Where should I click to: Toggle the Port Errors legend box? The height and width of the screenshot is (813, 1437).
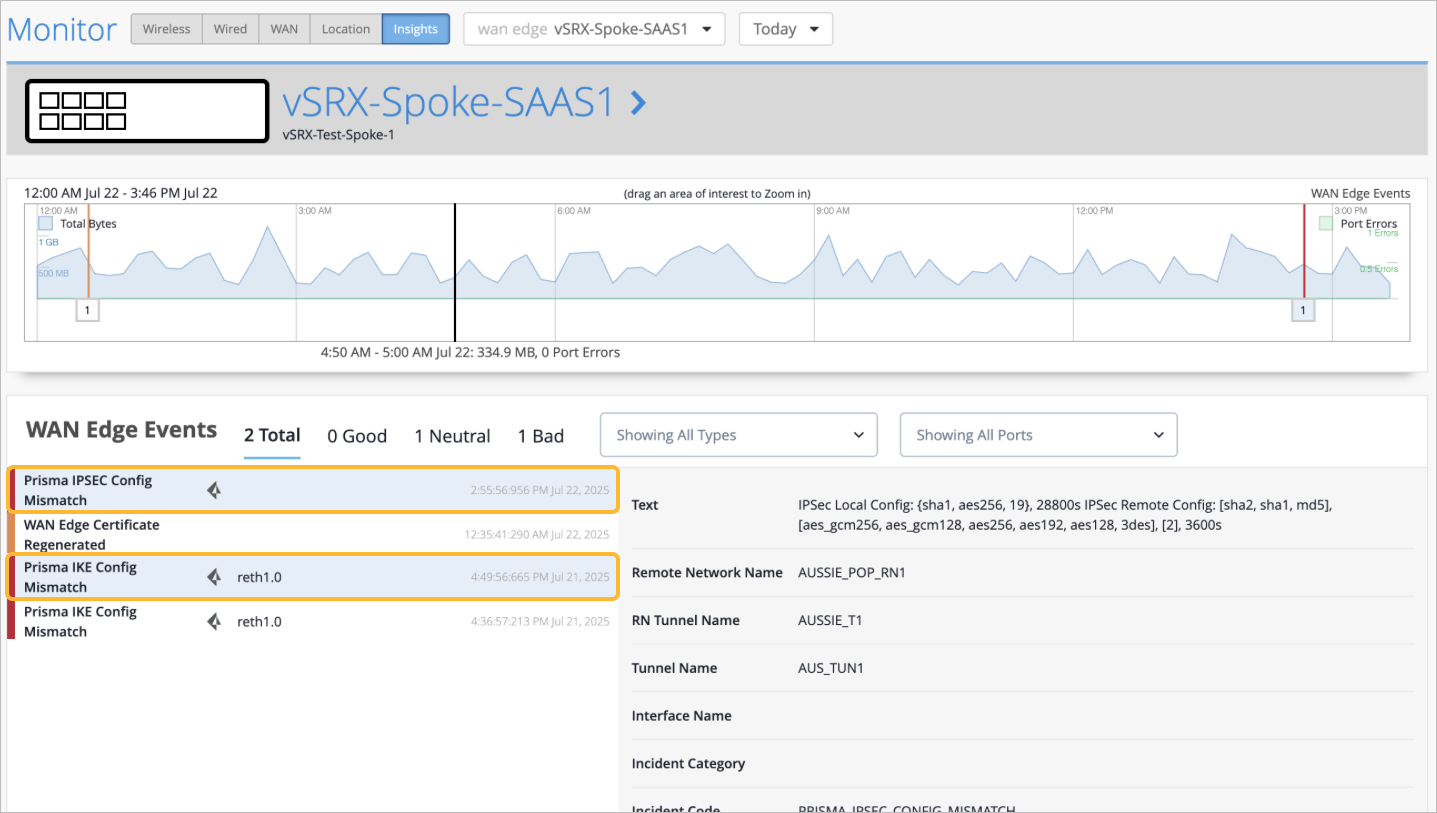1326,224
